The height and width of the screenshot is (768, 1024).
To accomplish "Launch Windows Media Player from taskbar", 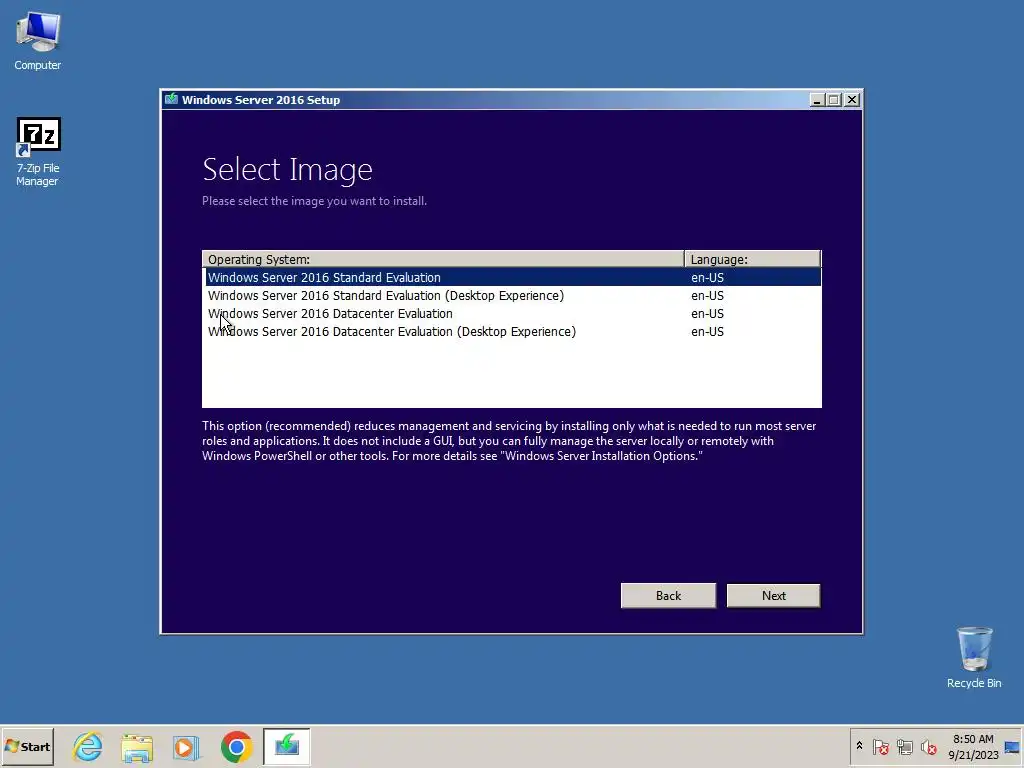I will (186, 746).
